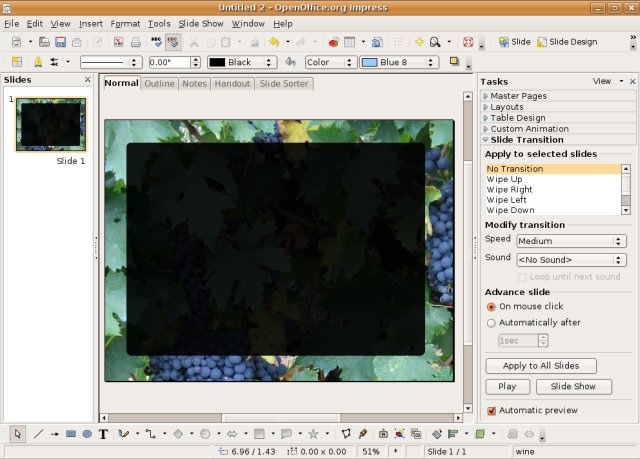Viewport: 640px width, 459px height.
Task: Select the Rectangle tool
Action: click(x=71, y=434)
